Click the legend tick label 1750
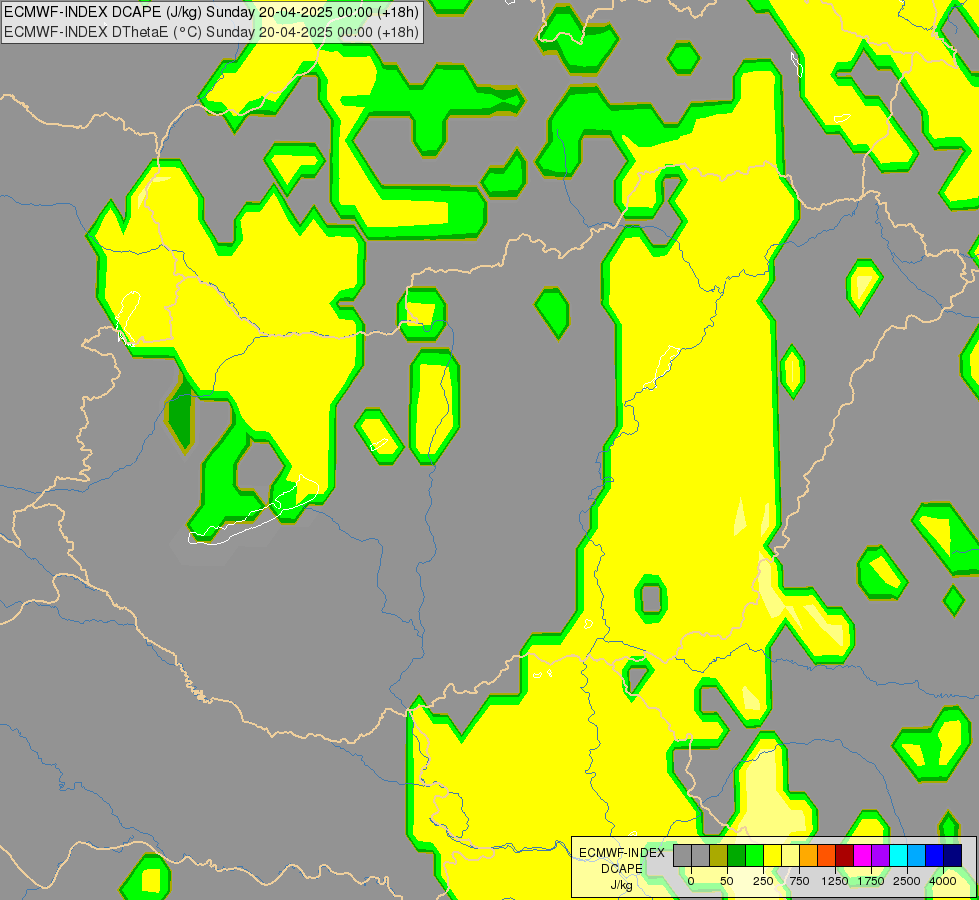This screenshot has height=900, width=979. coord(871,881)
